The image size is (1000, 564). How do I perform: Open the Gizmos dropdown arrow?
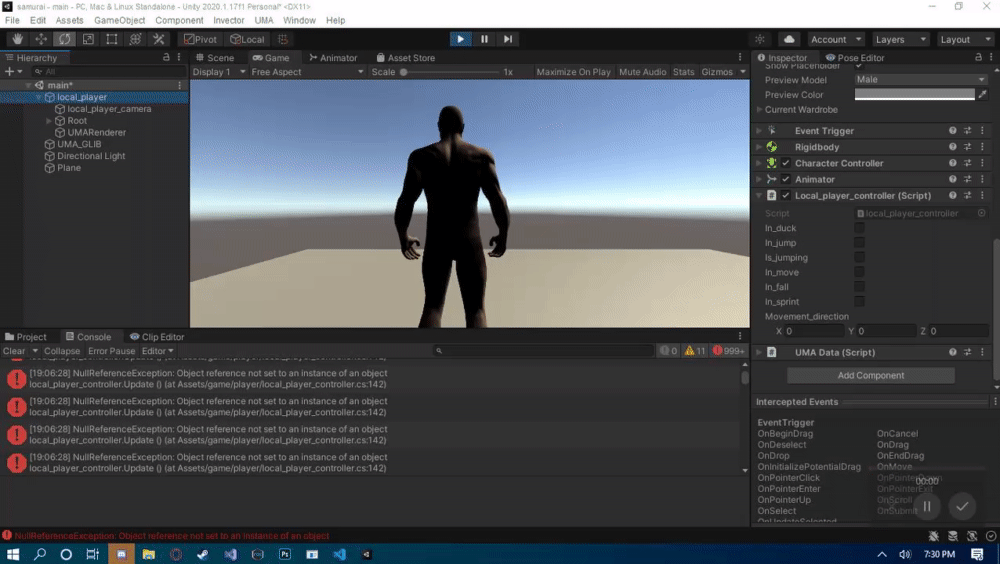[x=743, y=72]
